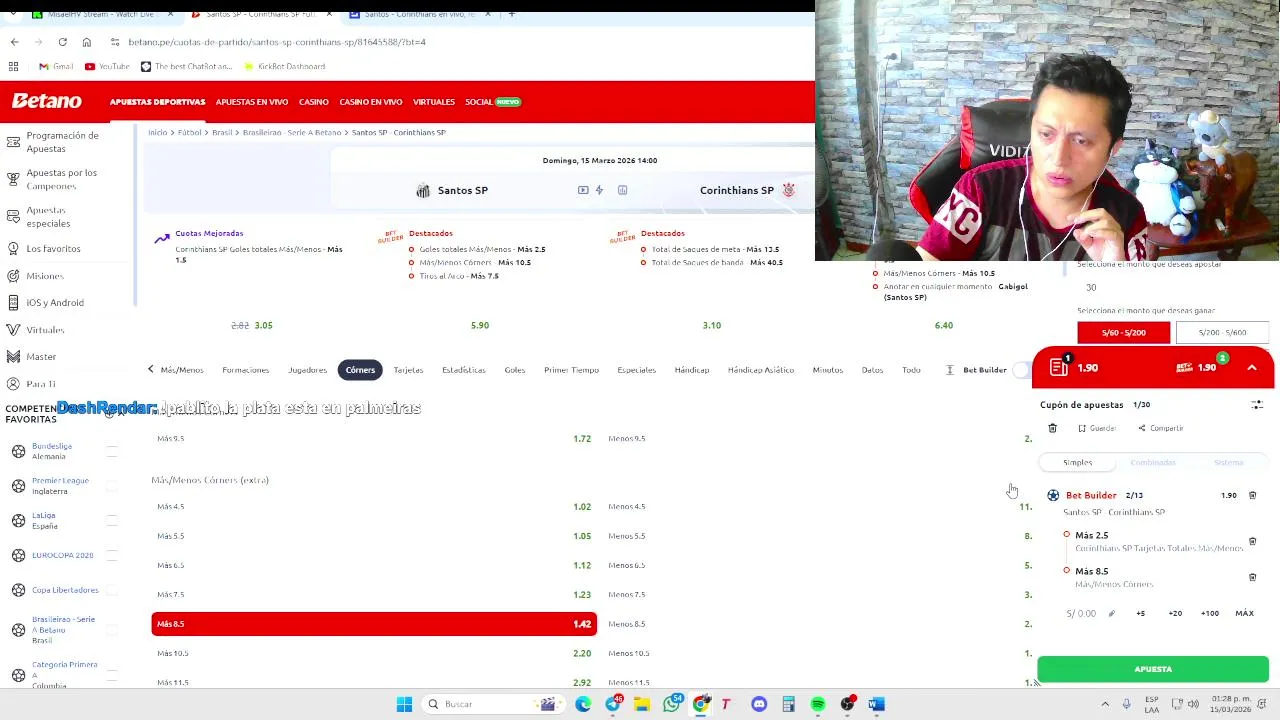
Task: Add +20 to the stake
Action: click(1175, 613)
